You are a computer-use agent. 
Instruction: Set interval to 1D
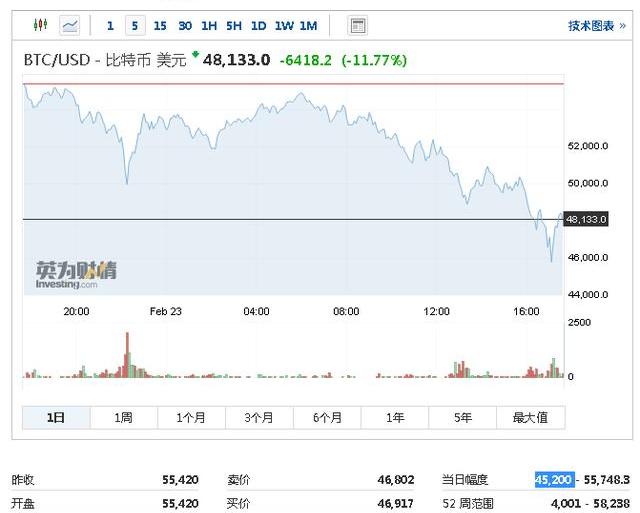[x=258, y=26]
